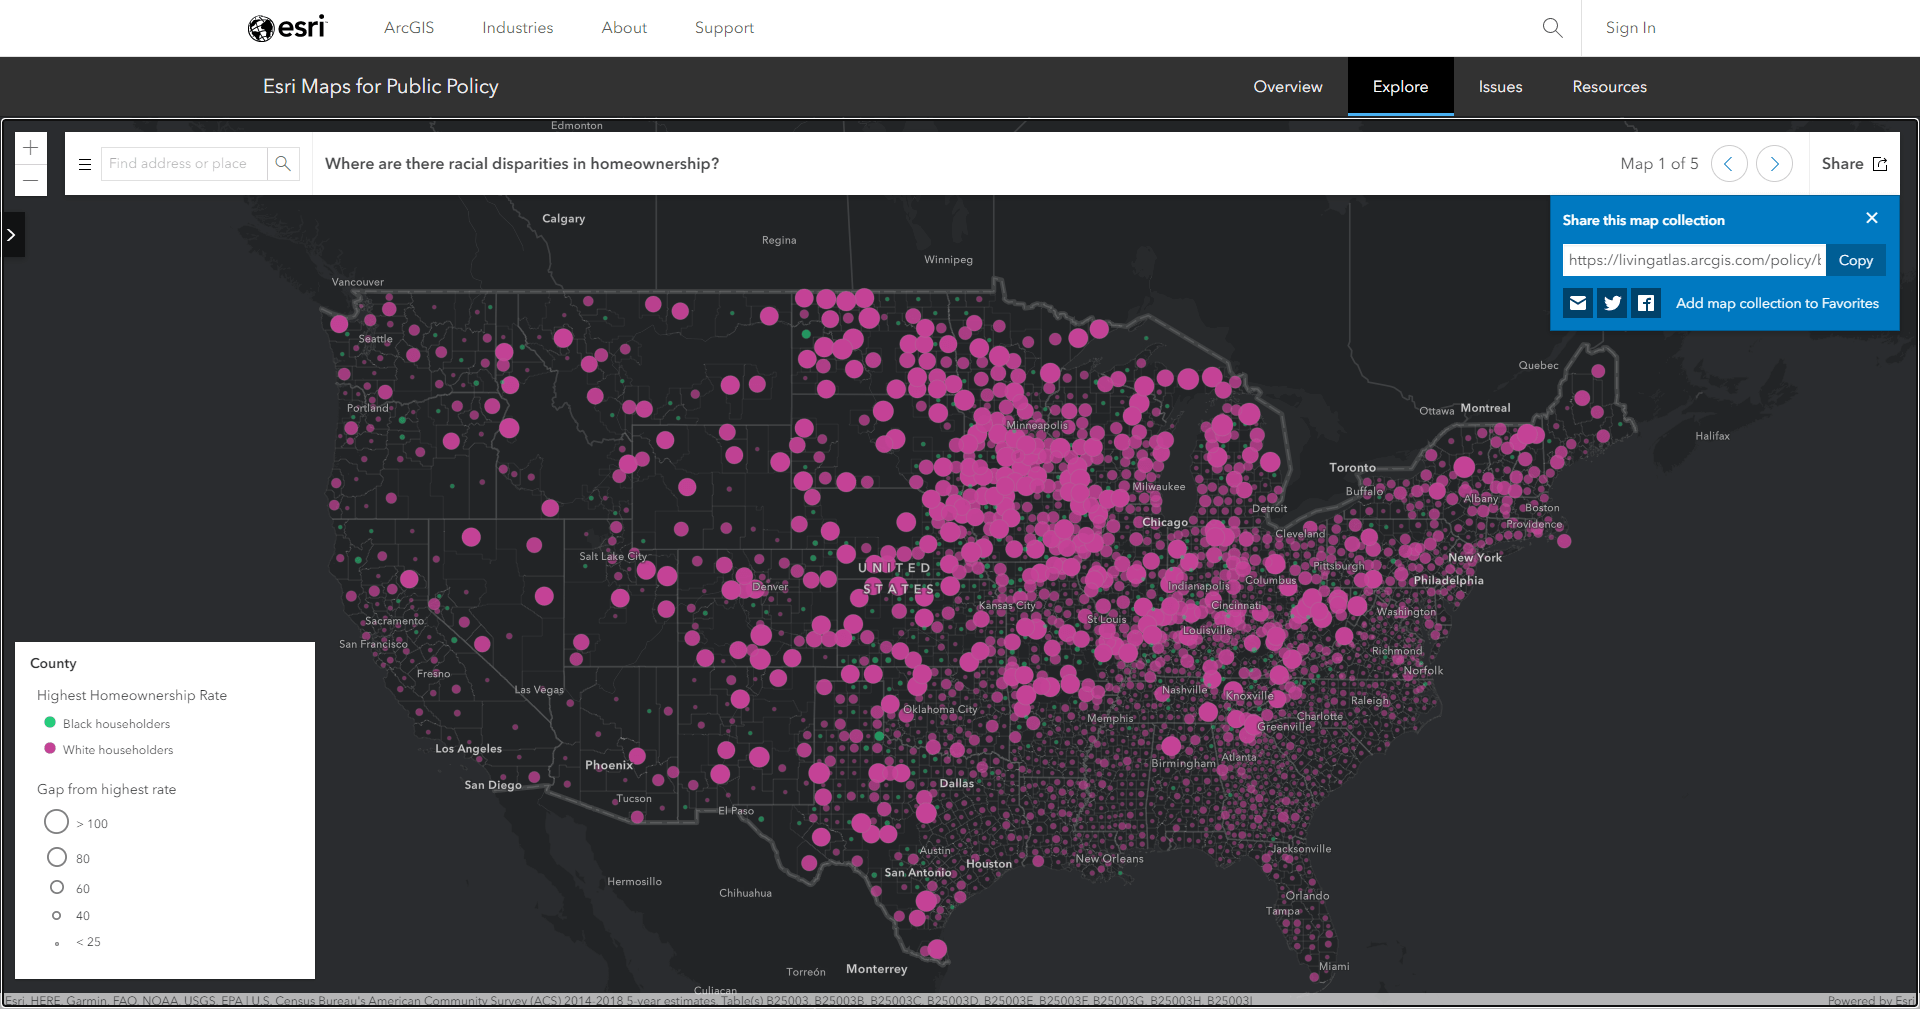1920x1009 pixels.
Task: Click the Esri Maps for Public Policy title
Action: (381, 87)
